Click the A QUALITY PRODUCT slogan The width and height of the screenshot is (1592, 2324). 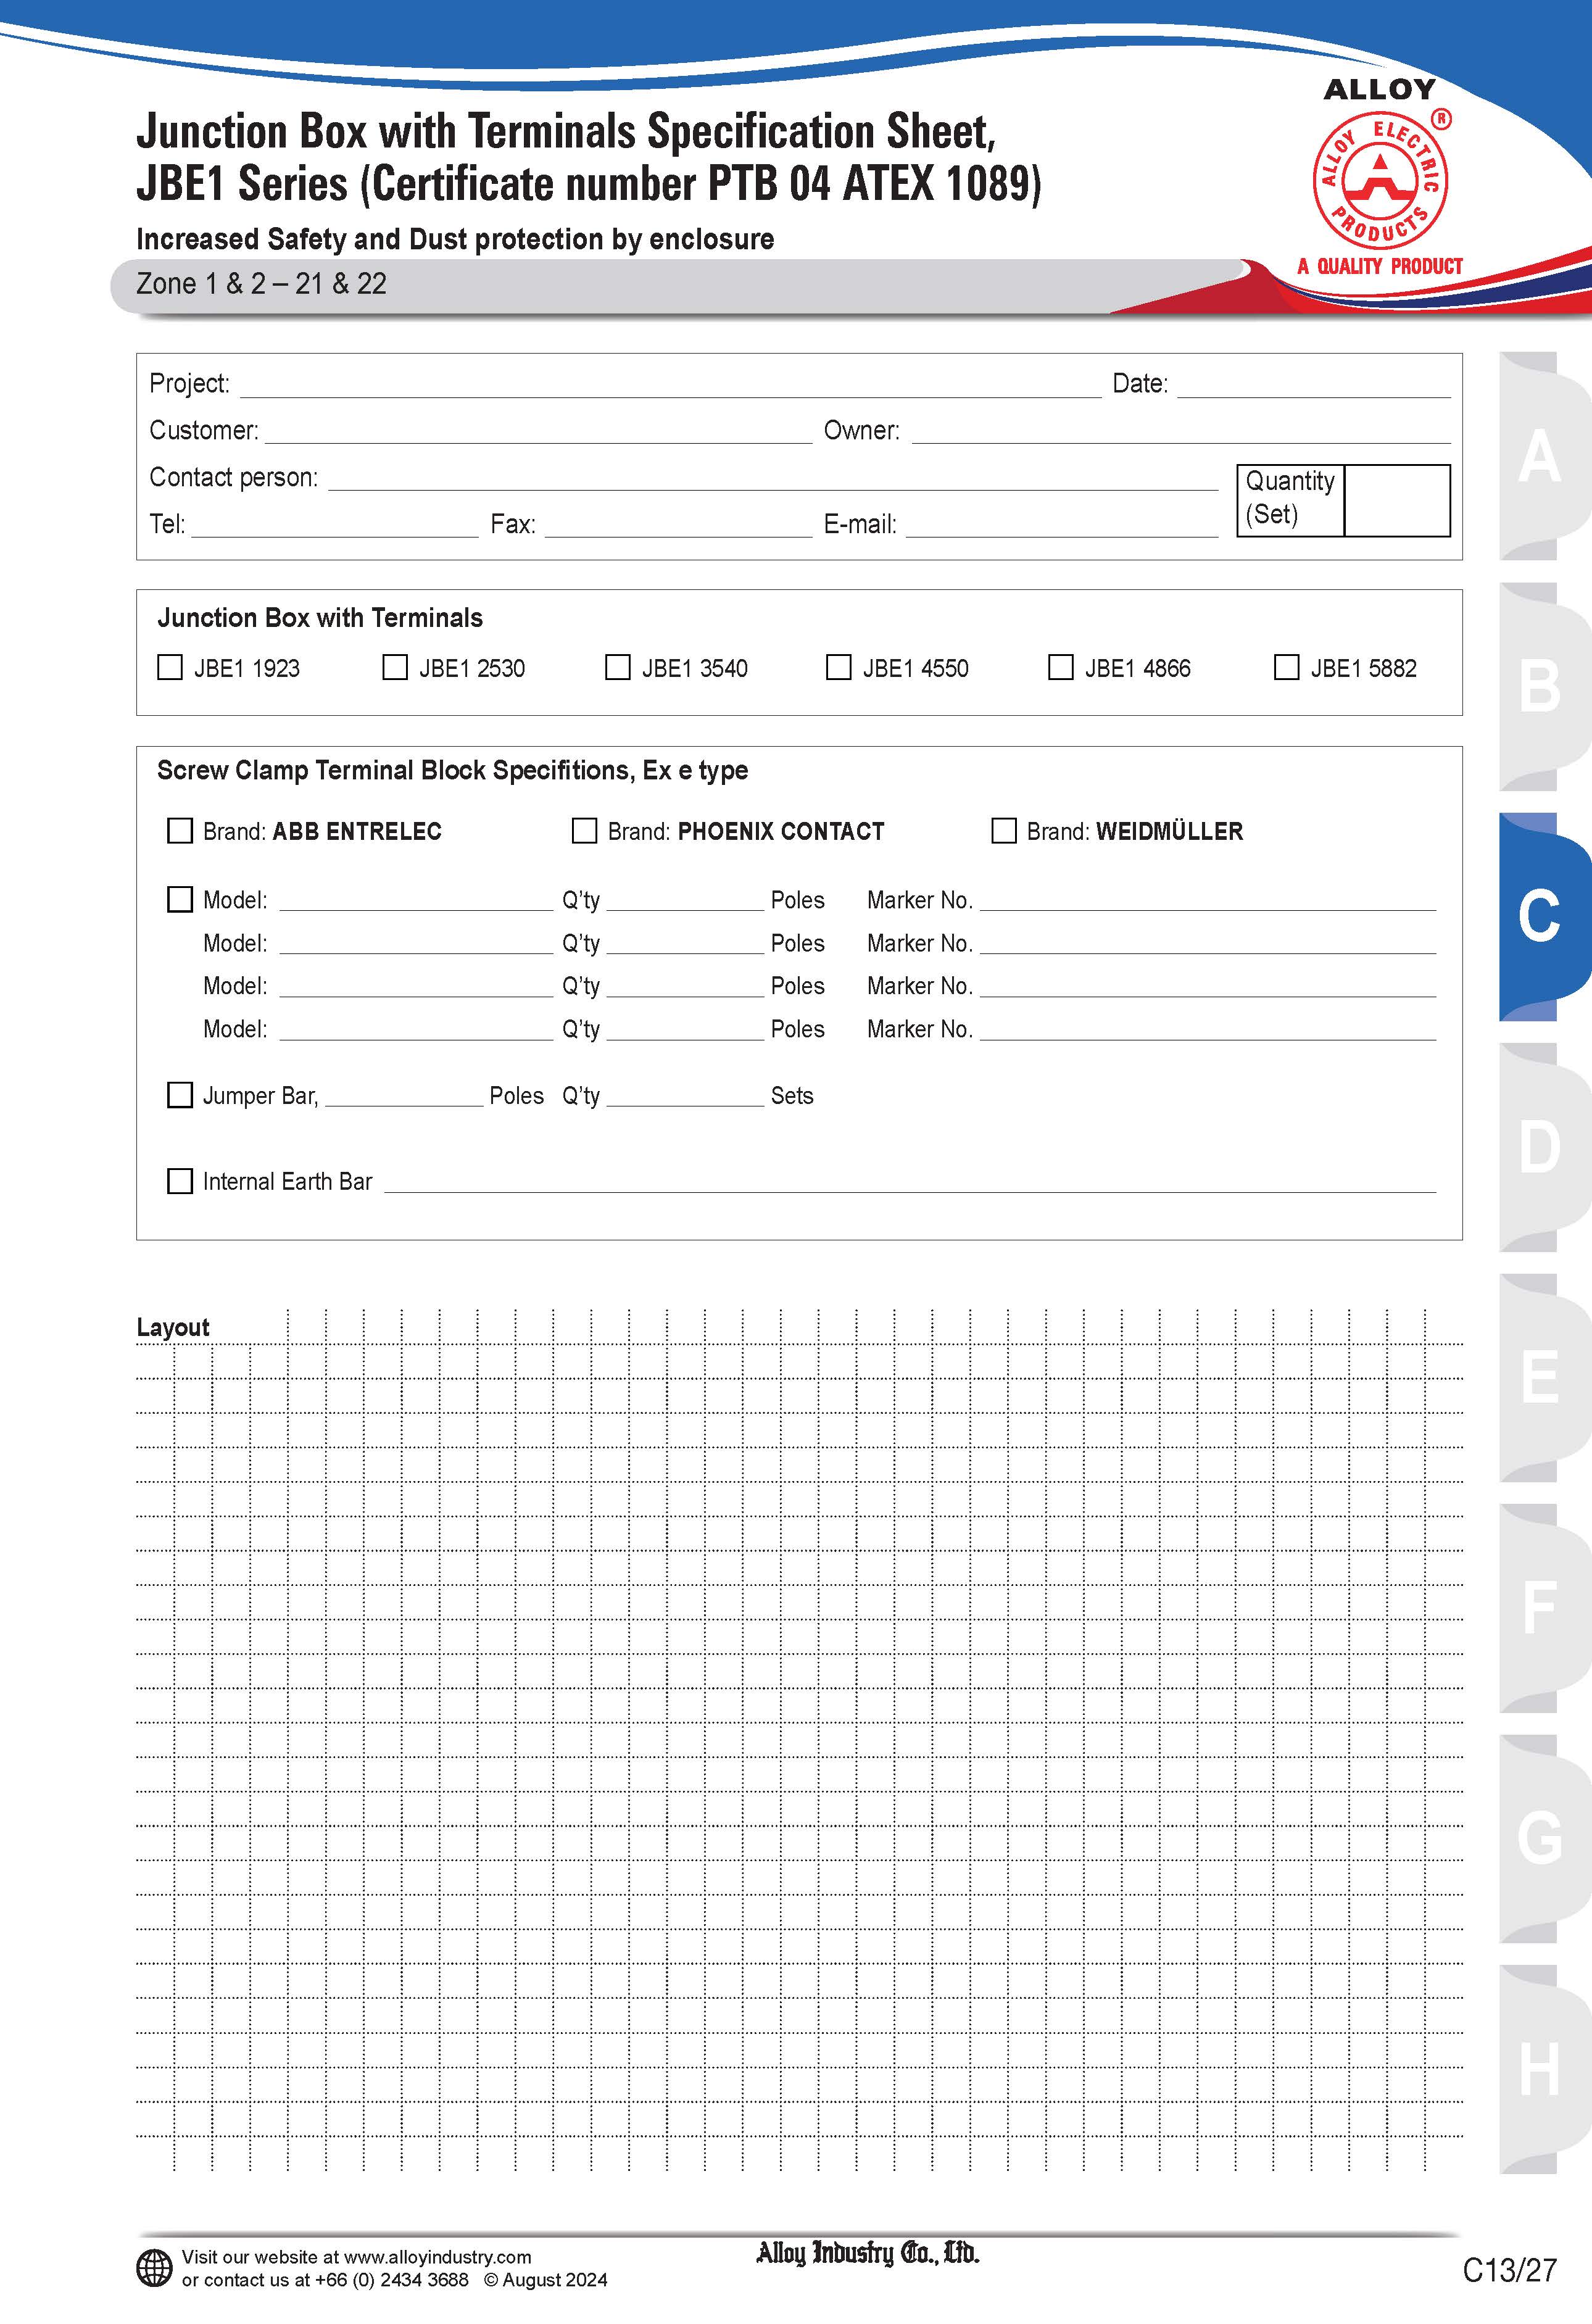coord(1380,266)
